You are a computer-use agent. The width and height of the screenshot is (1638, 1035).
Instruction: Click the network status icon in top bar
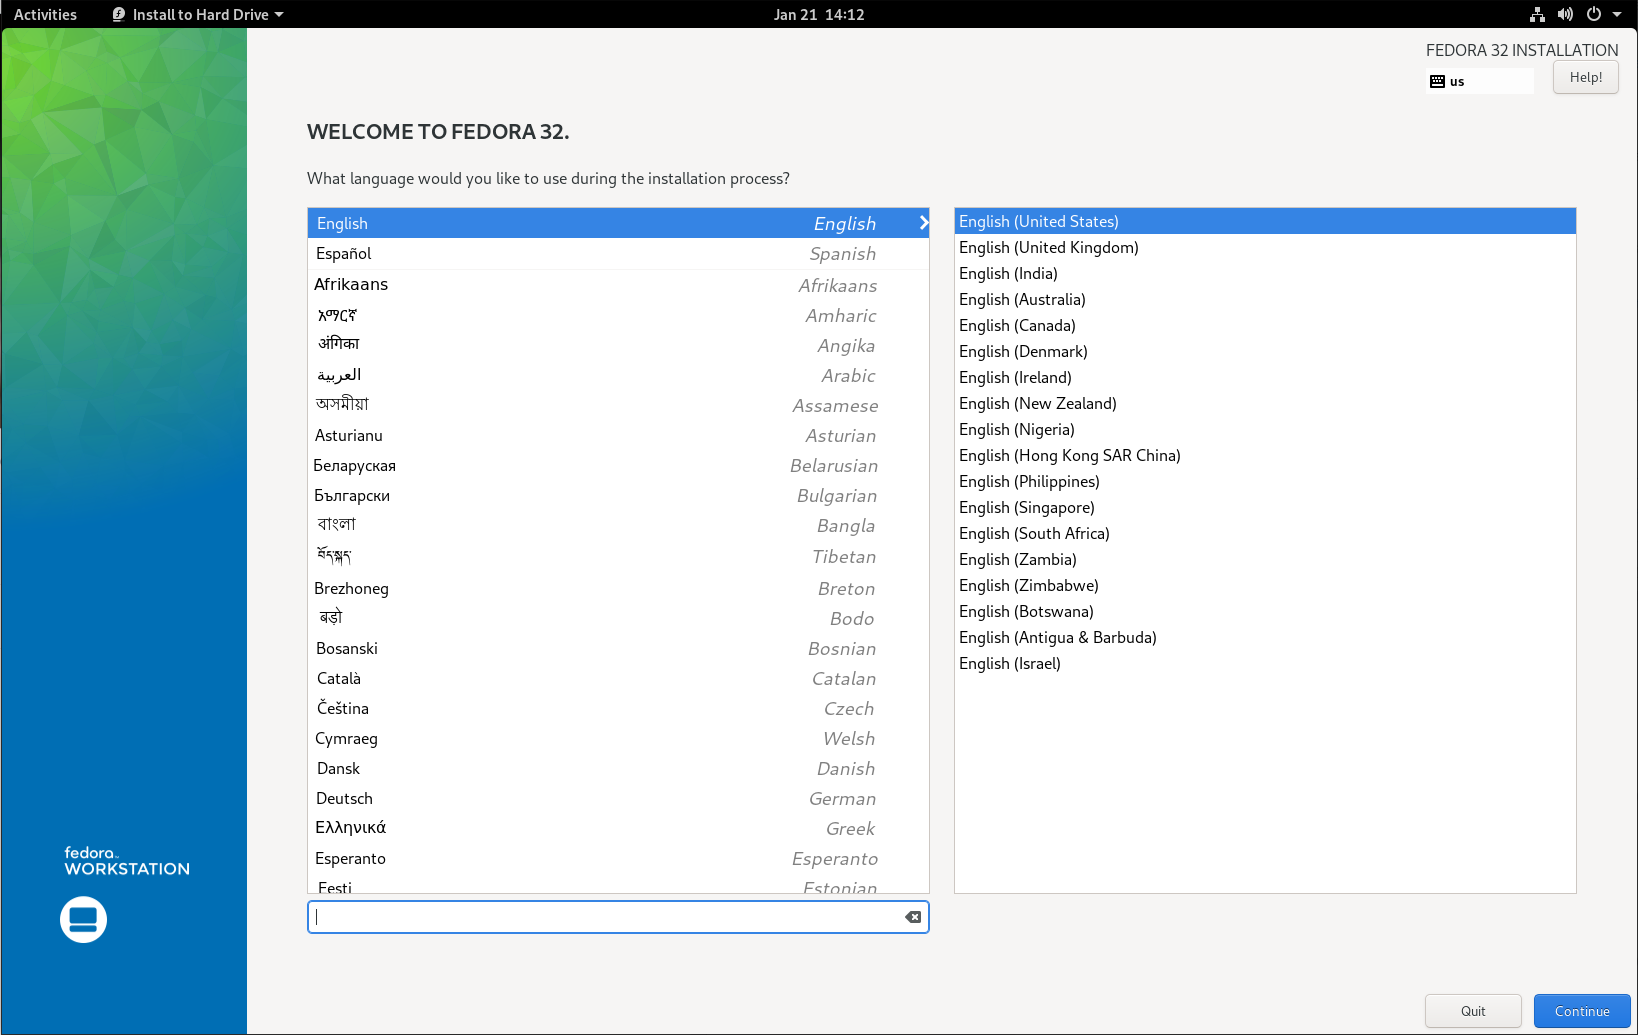pos(1537,14)
